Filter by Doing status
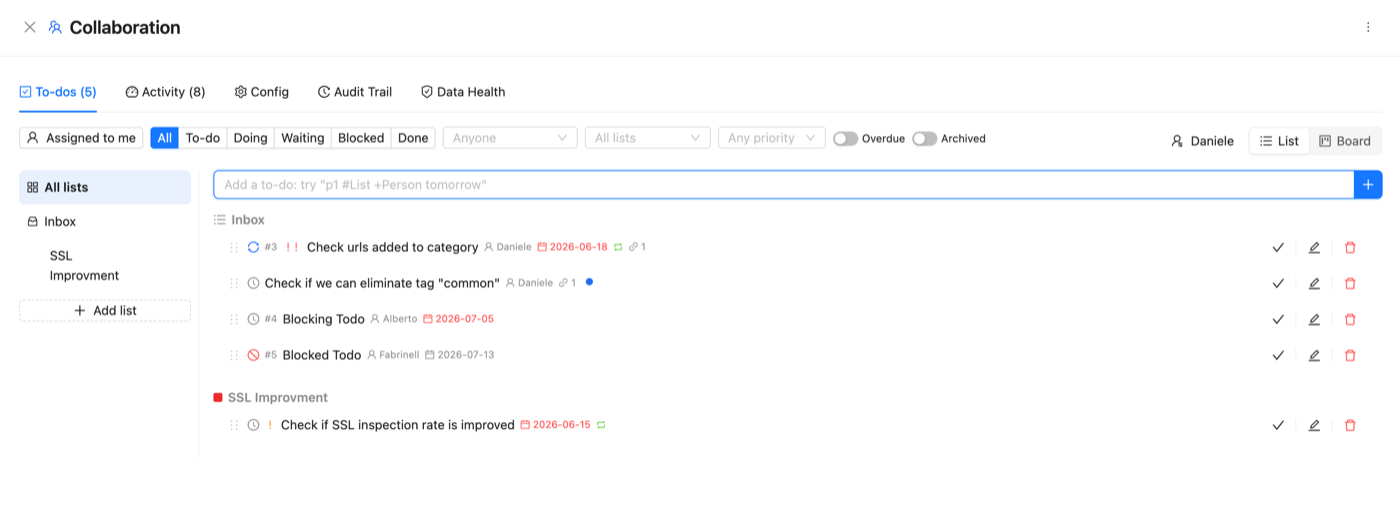Screen dimensions: 1400x513 click(251, 138)
